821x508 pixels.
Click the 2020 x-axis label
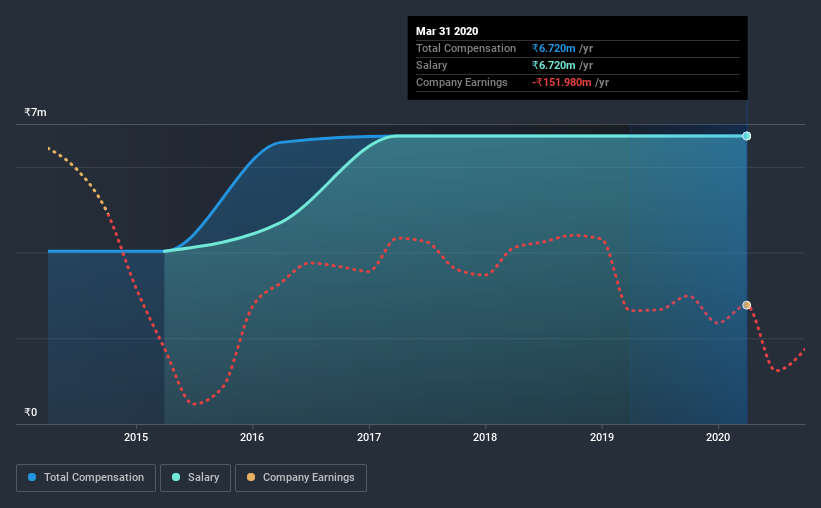[x=718, y=437]
